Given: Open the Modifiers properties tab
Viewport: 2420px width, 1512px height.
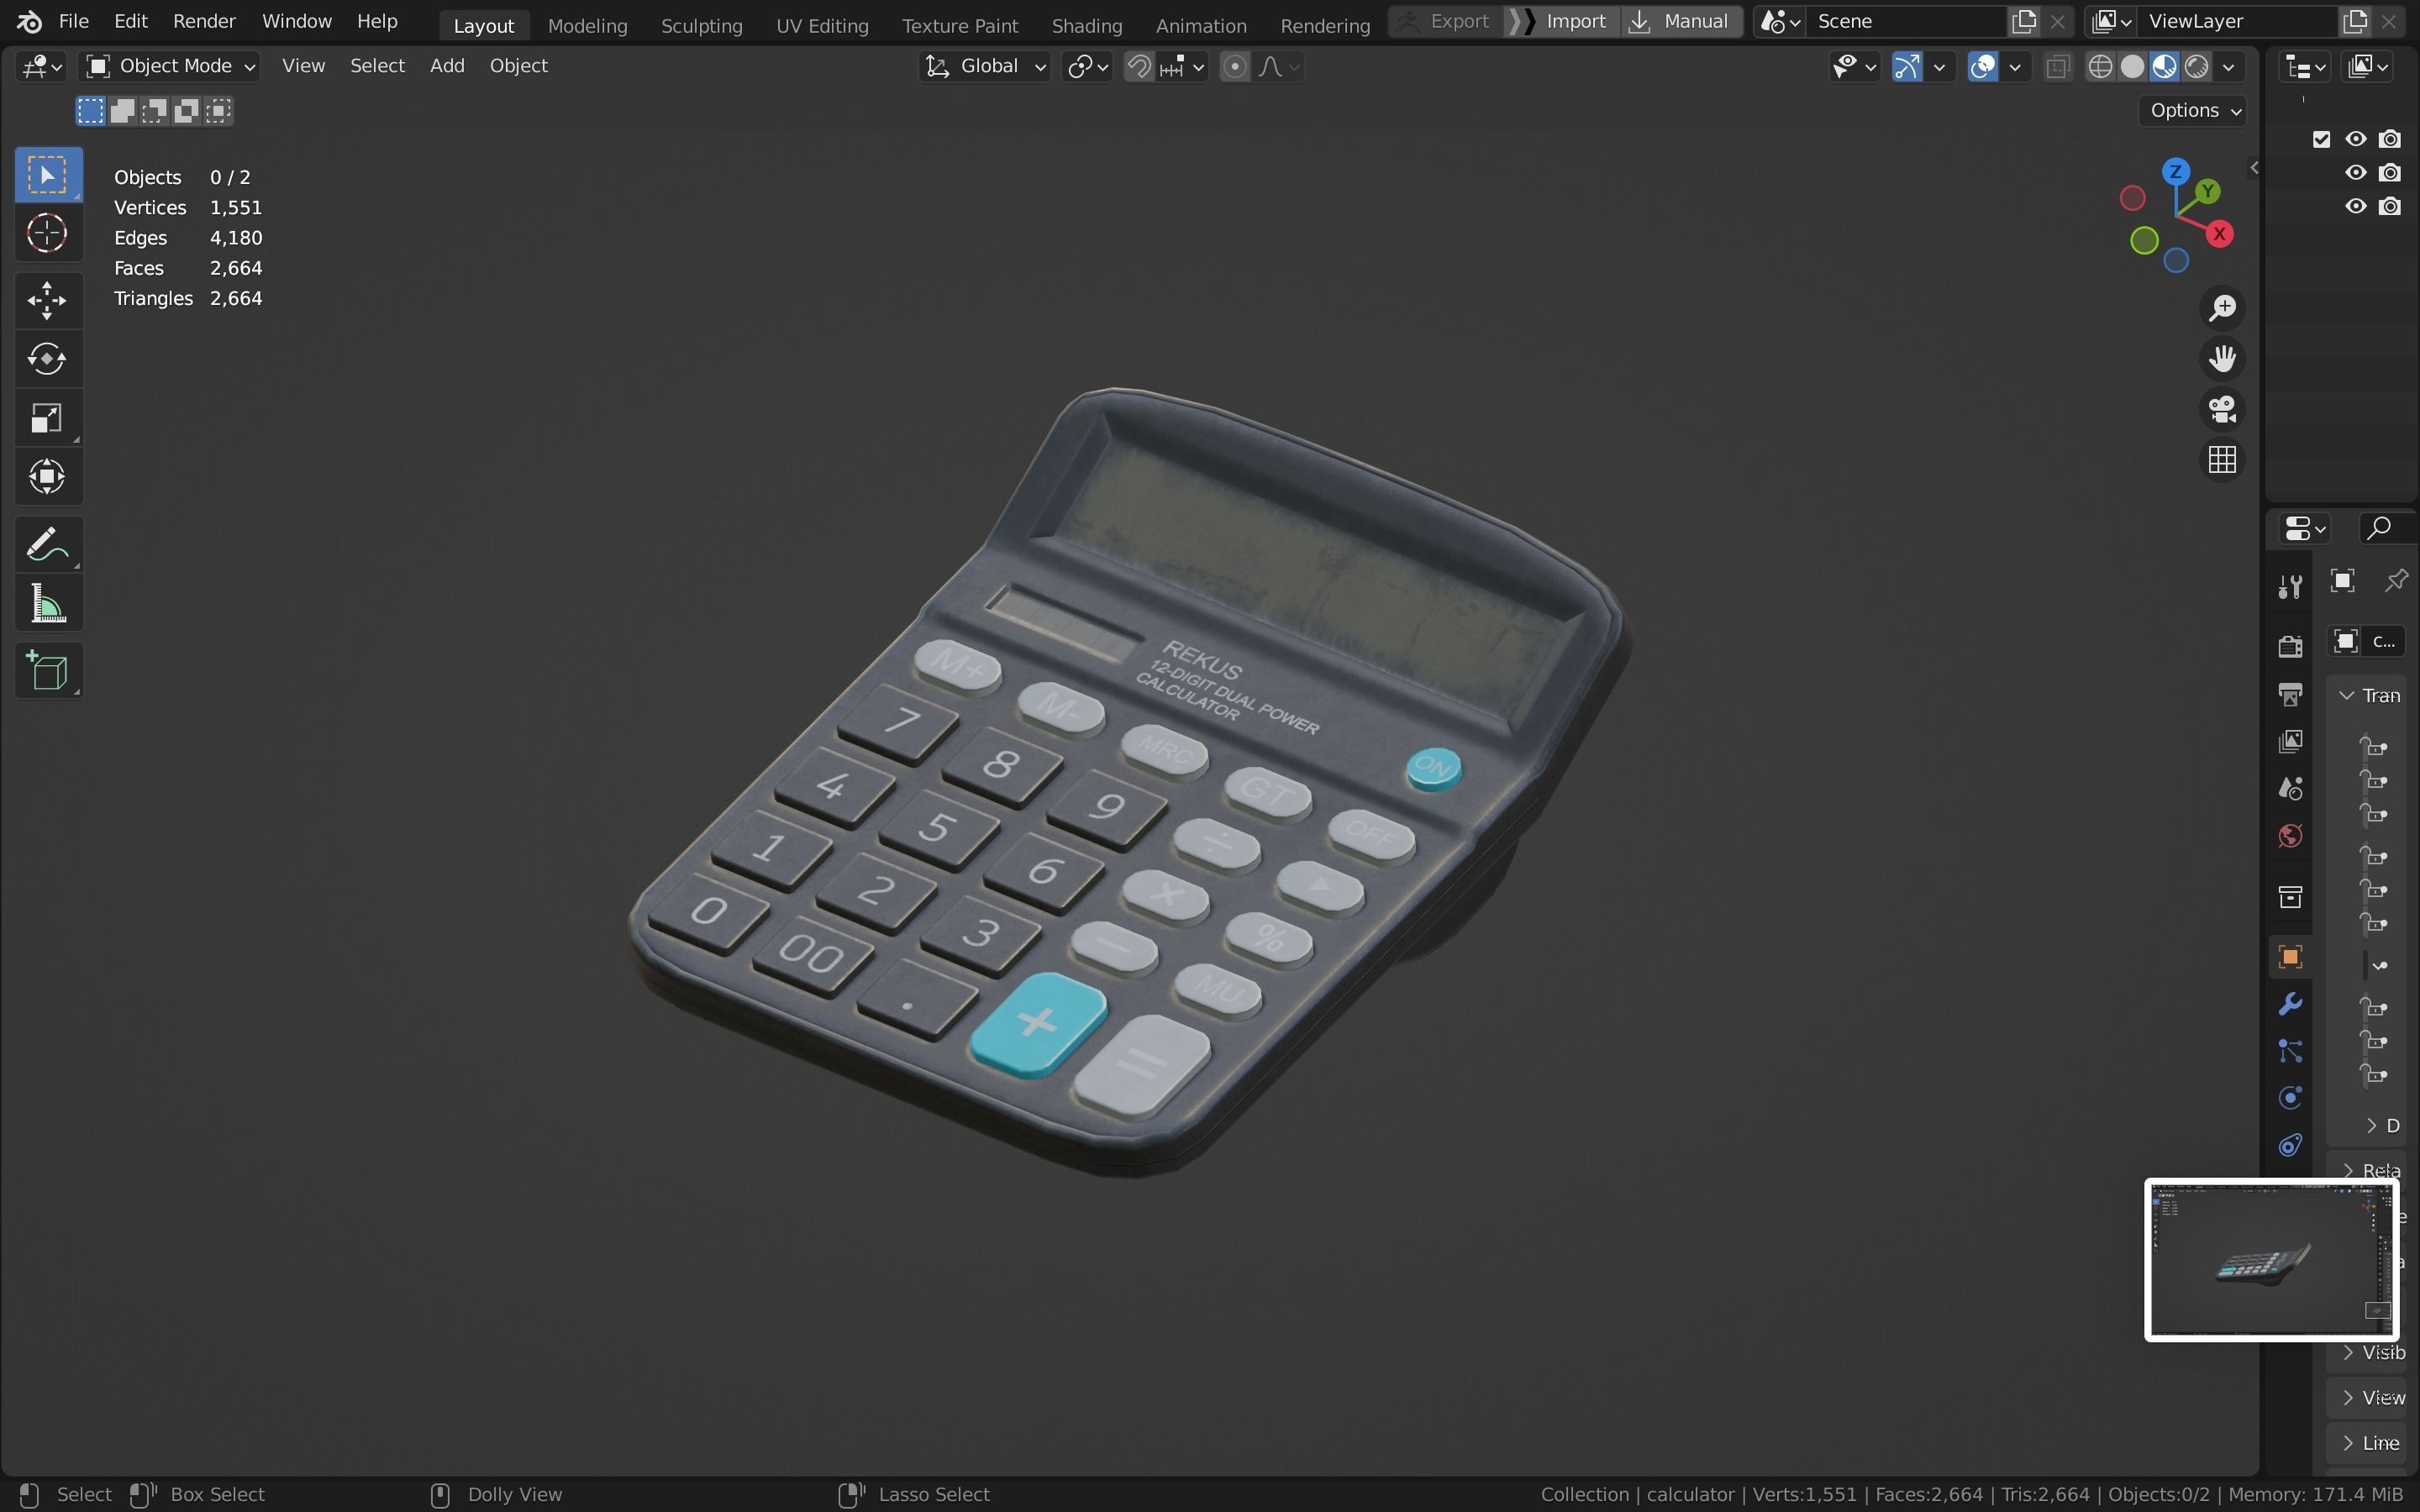Looking at the screenshot, I should tap(2290, 1004).
